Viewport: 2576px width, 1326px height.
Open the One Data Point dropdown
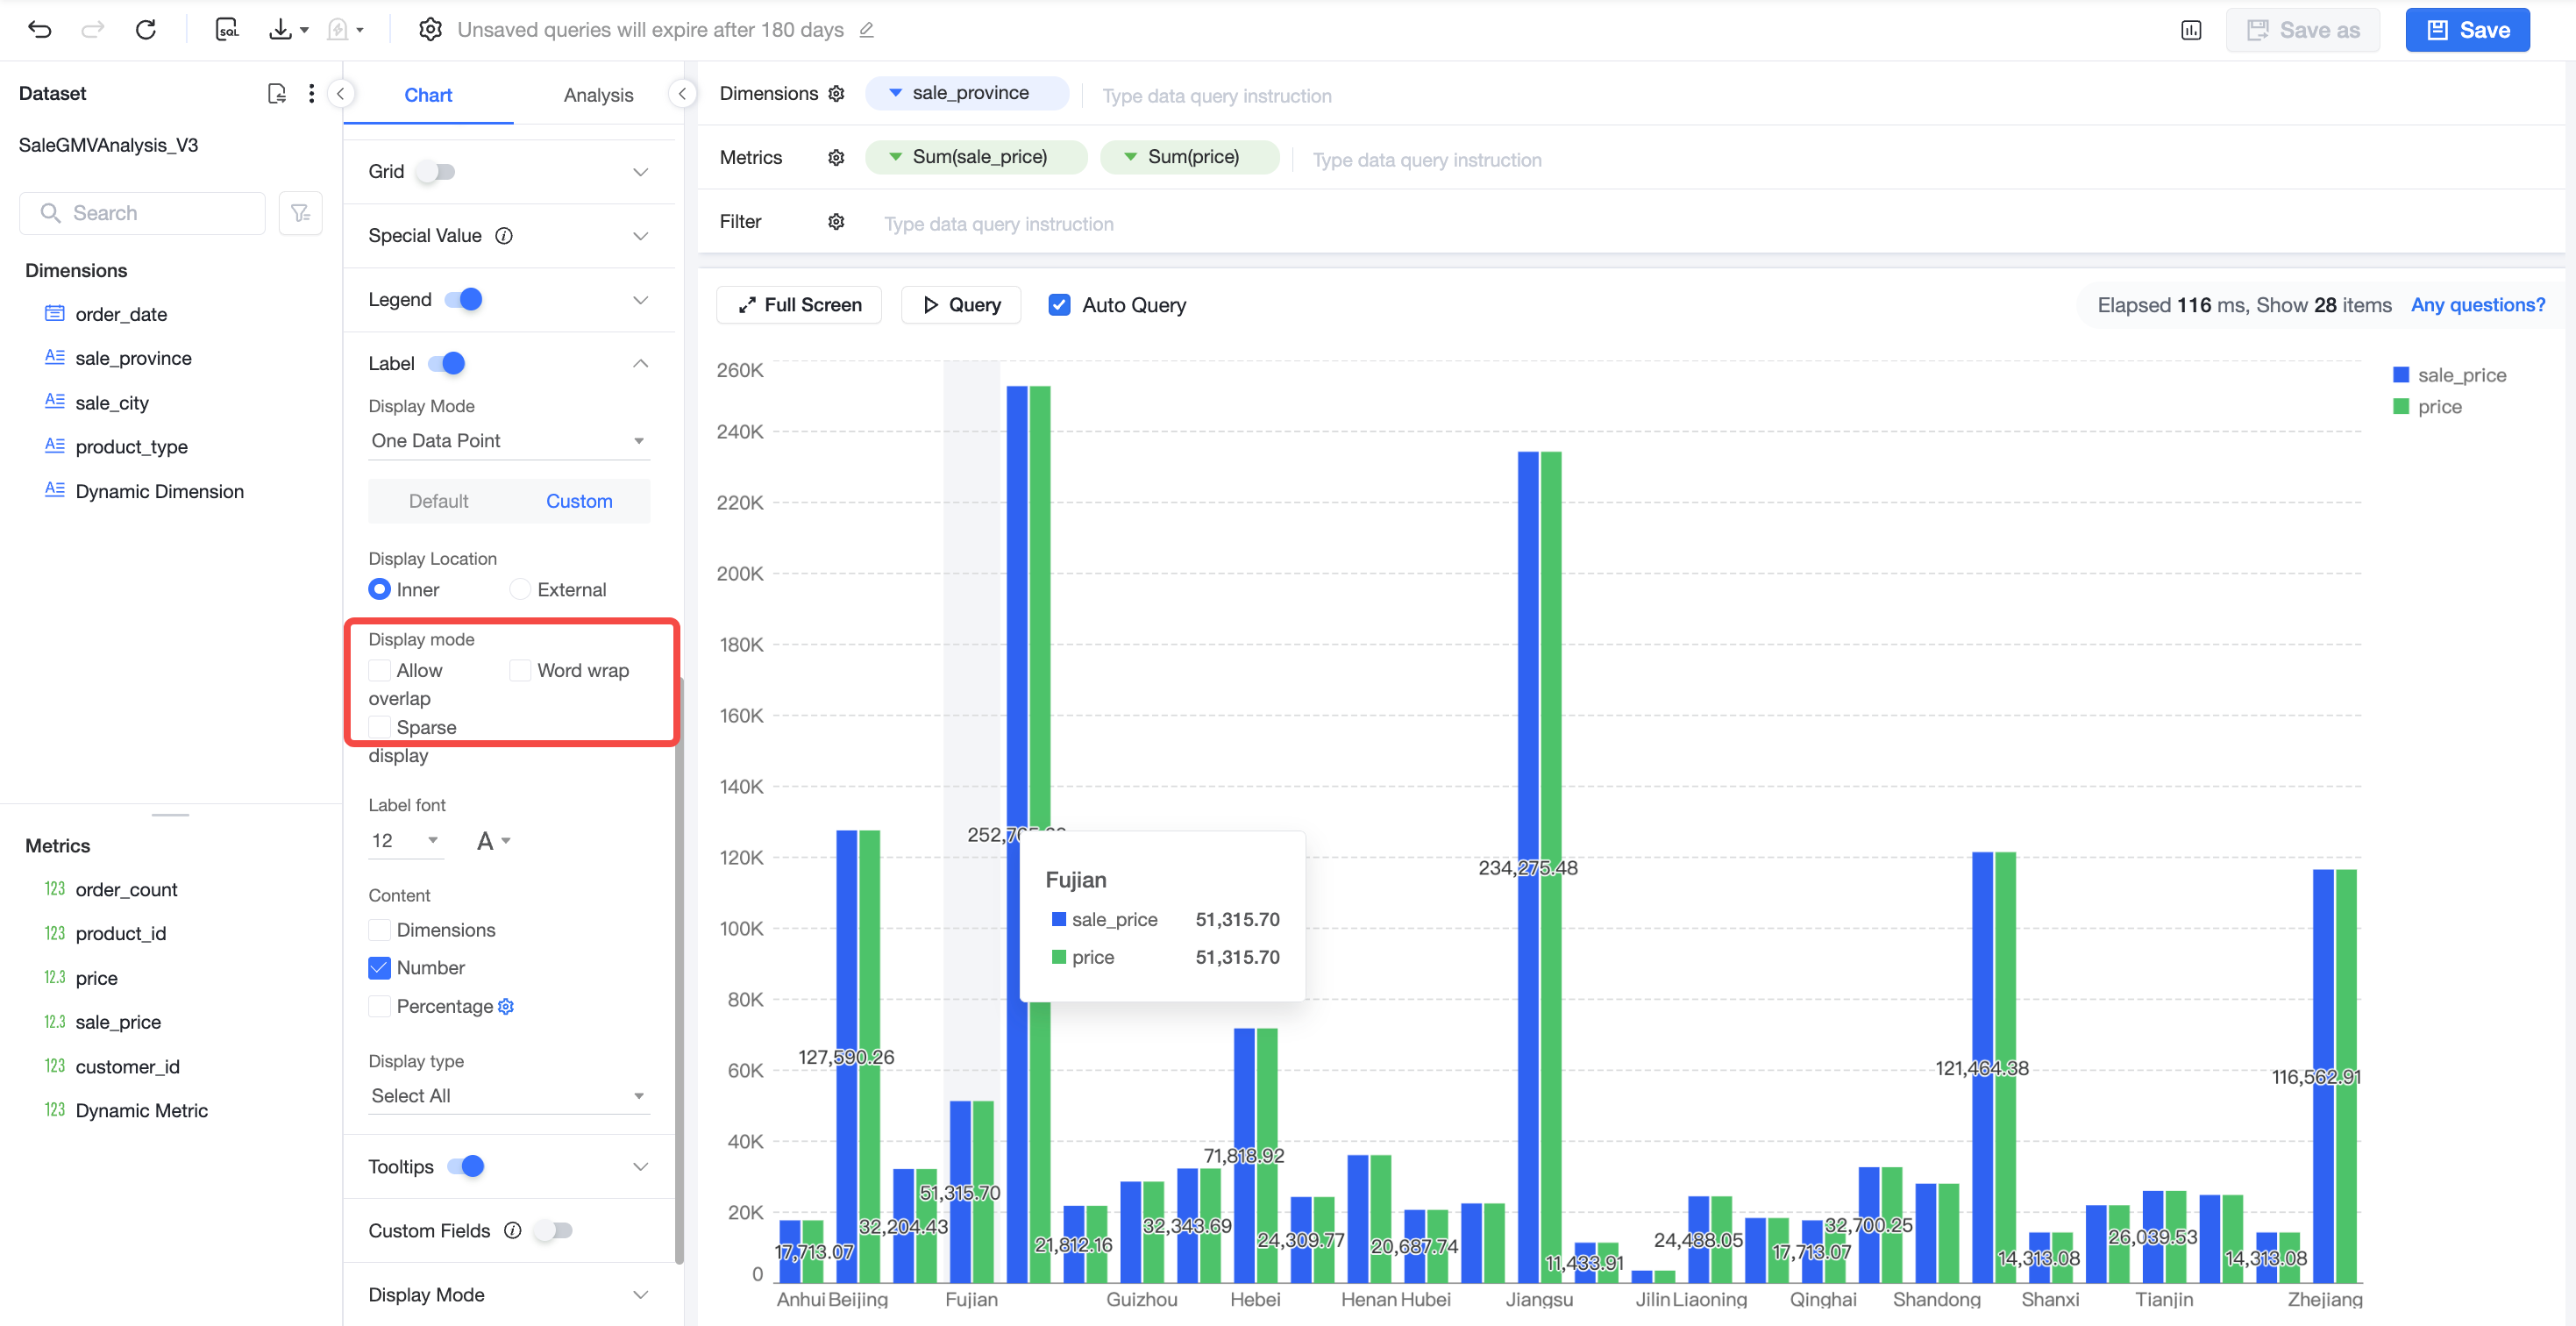pyautogui.click(x=509, y=441)
